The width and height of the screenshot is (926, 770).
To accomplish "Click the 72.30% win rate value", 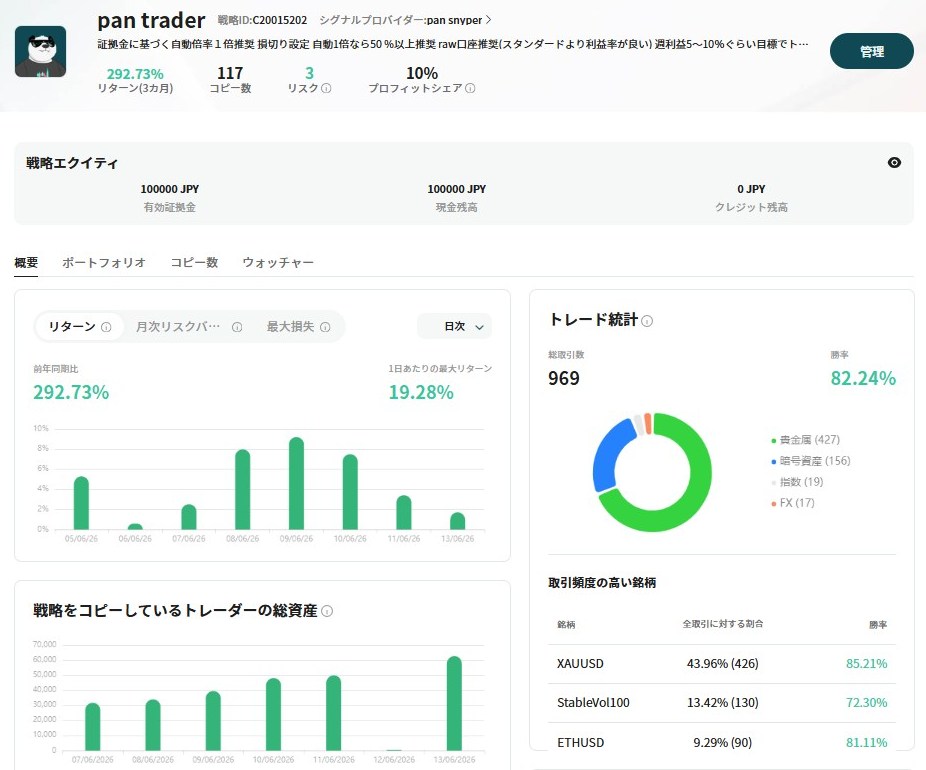I will (x=866, y=703).
